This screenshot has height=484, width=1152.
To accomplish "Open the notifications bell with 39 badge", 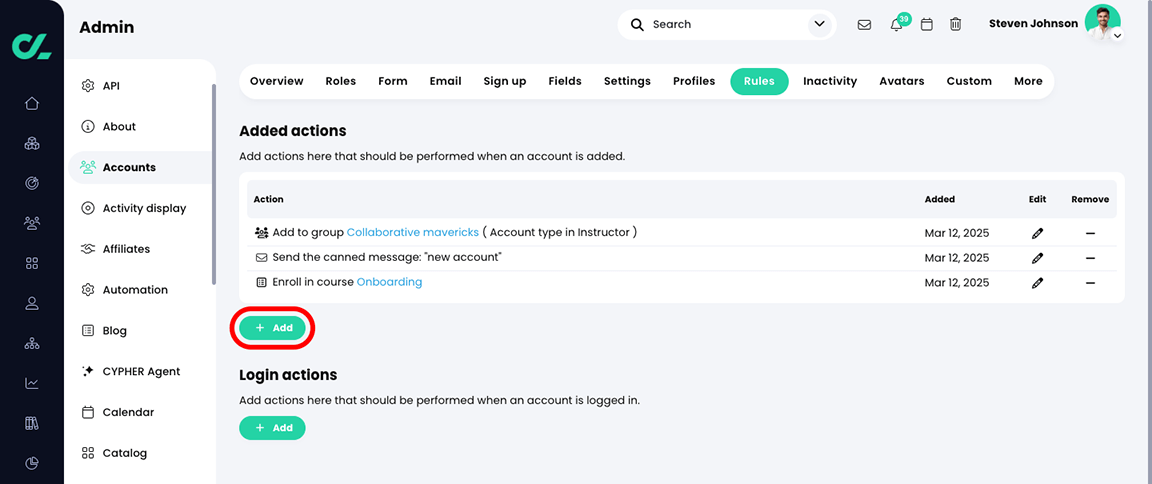I will pyautogui.click(x=898, y=23).
